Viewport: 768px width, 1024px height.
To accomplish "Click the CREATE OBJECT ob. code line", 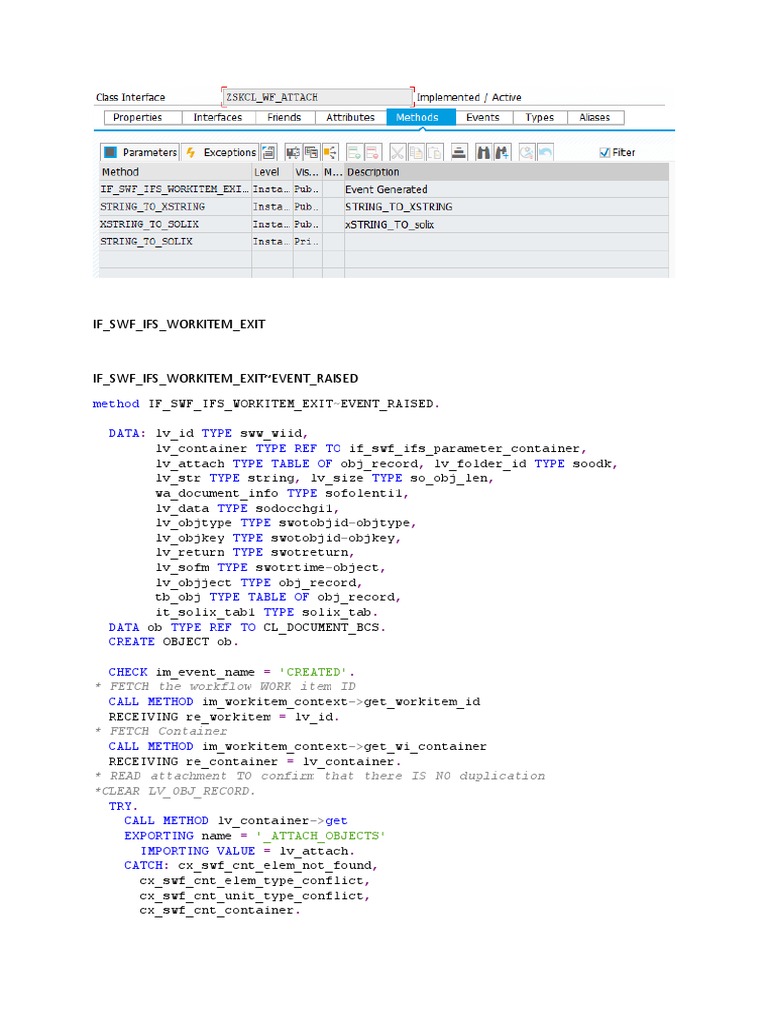I will (x=173, y=642).
